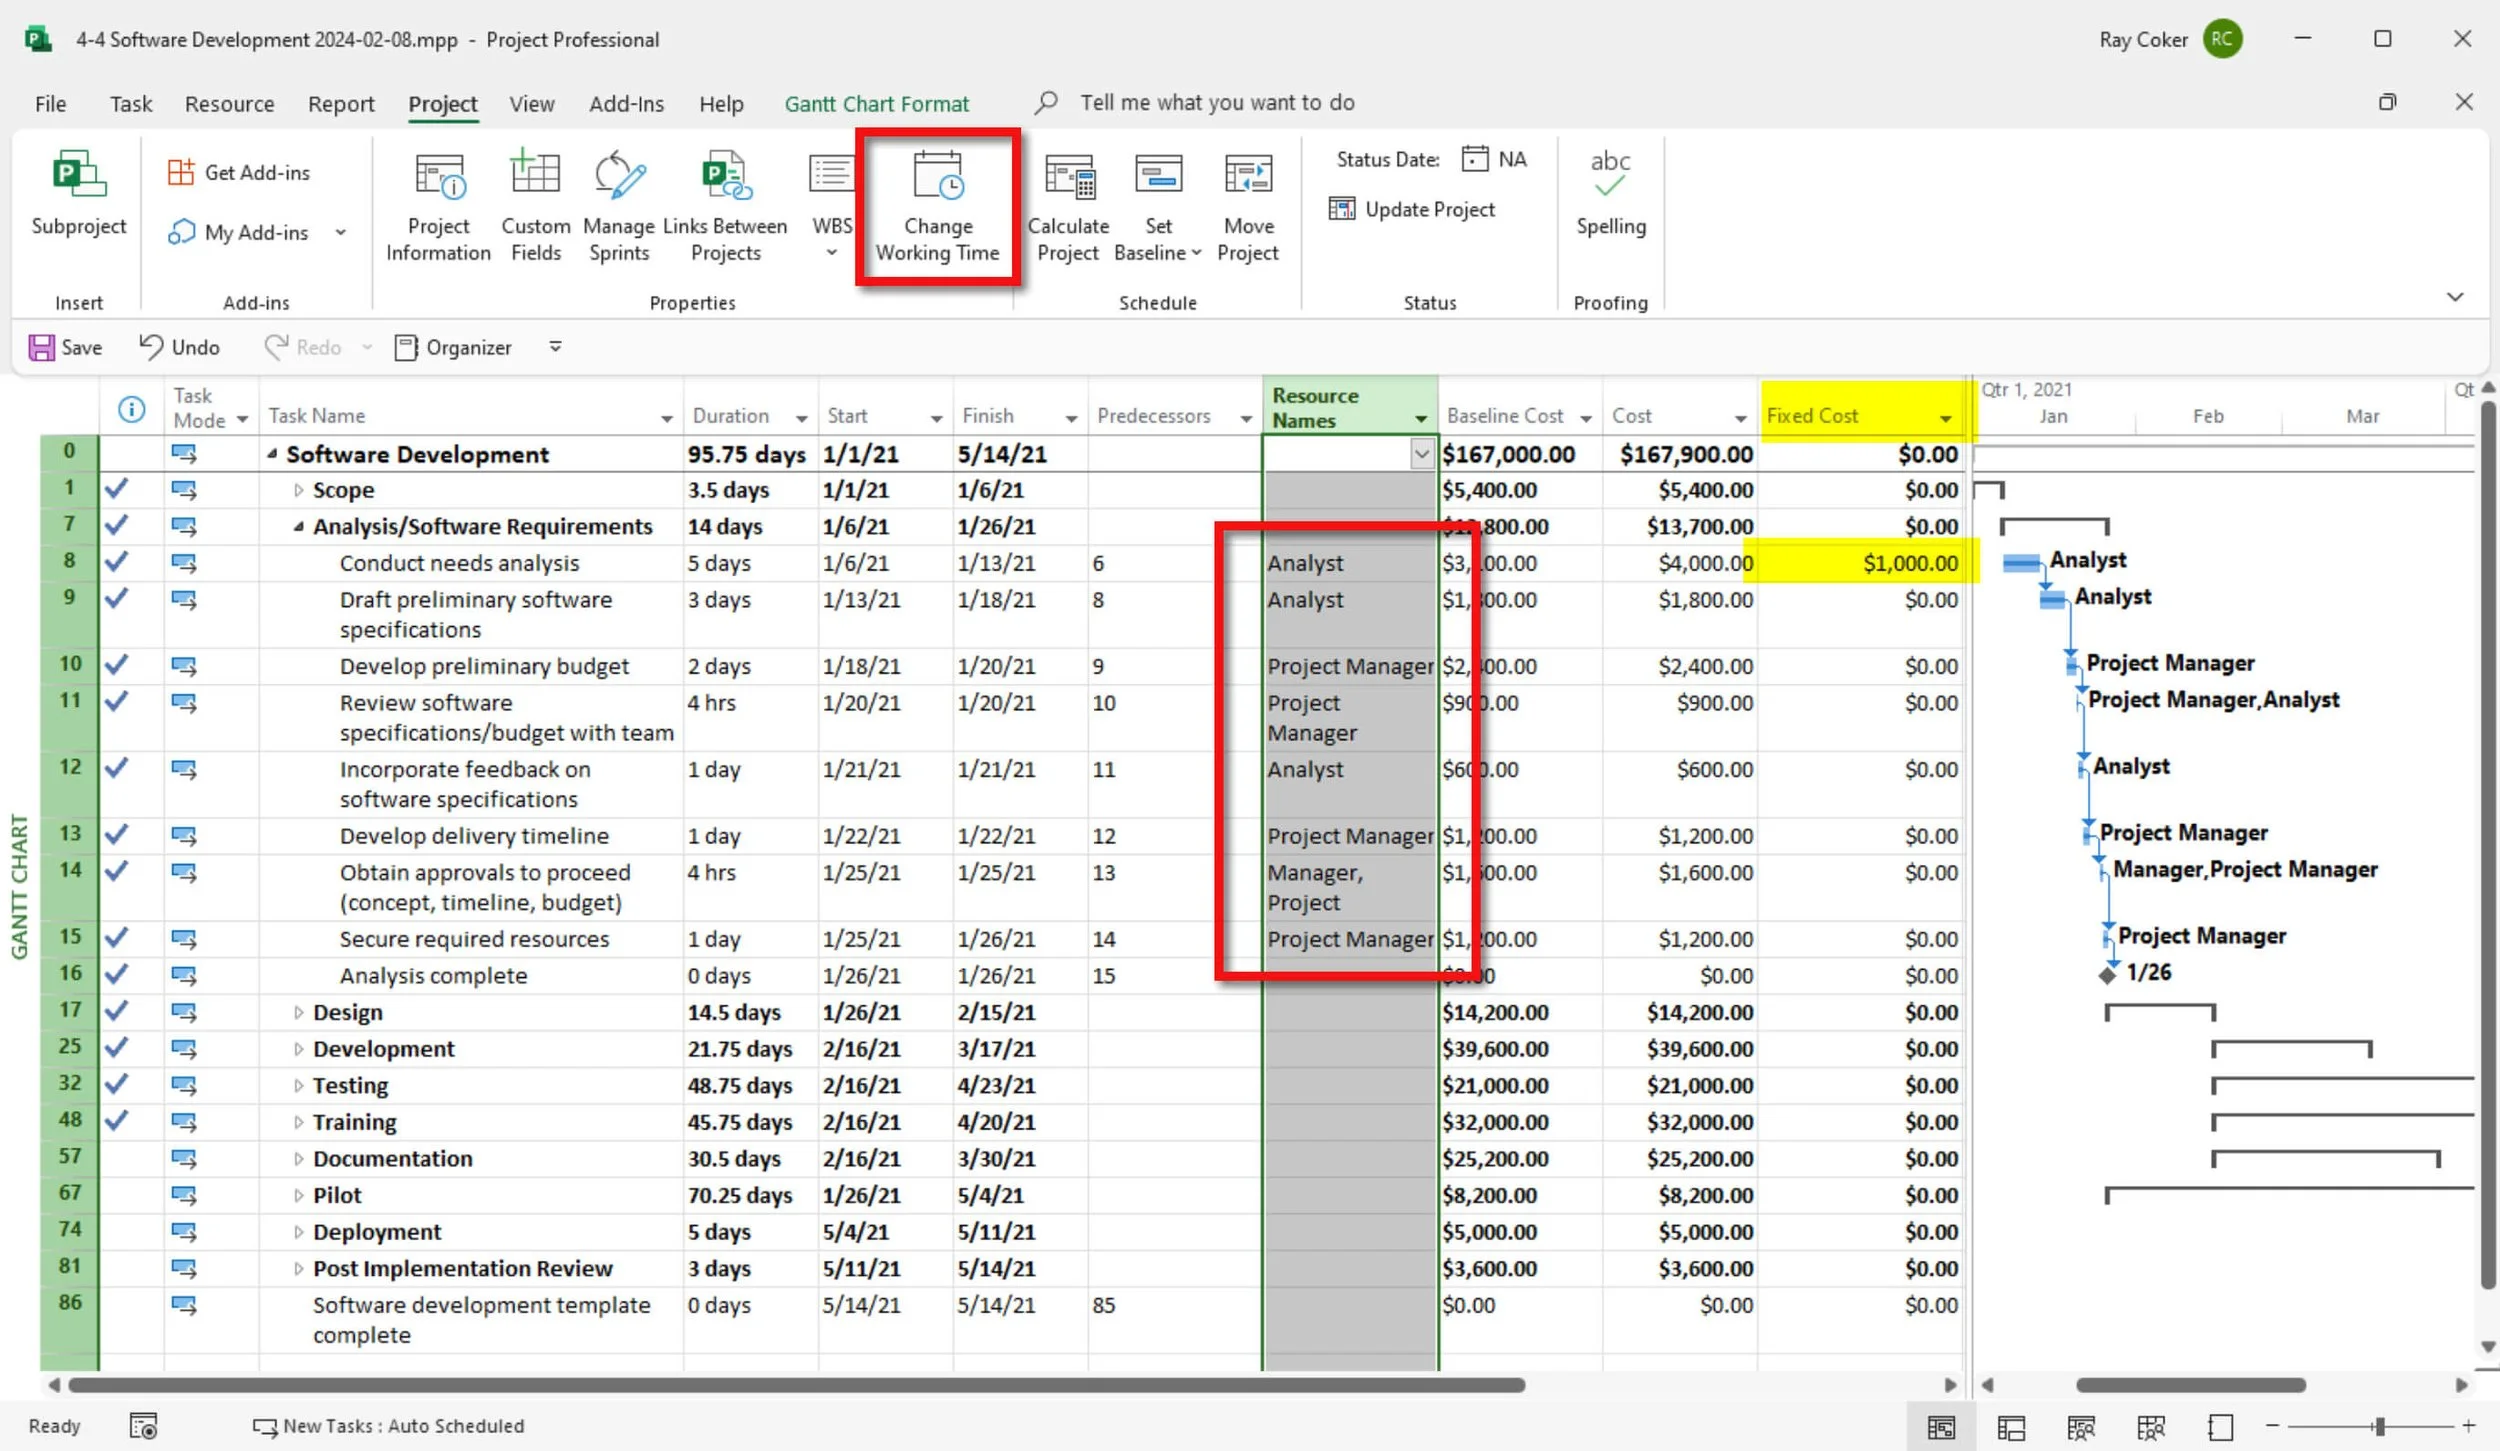Open the Fixed Cost column filter dropdown
2500x1451 pixels.
[x=1945, y=418]
